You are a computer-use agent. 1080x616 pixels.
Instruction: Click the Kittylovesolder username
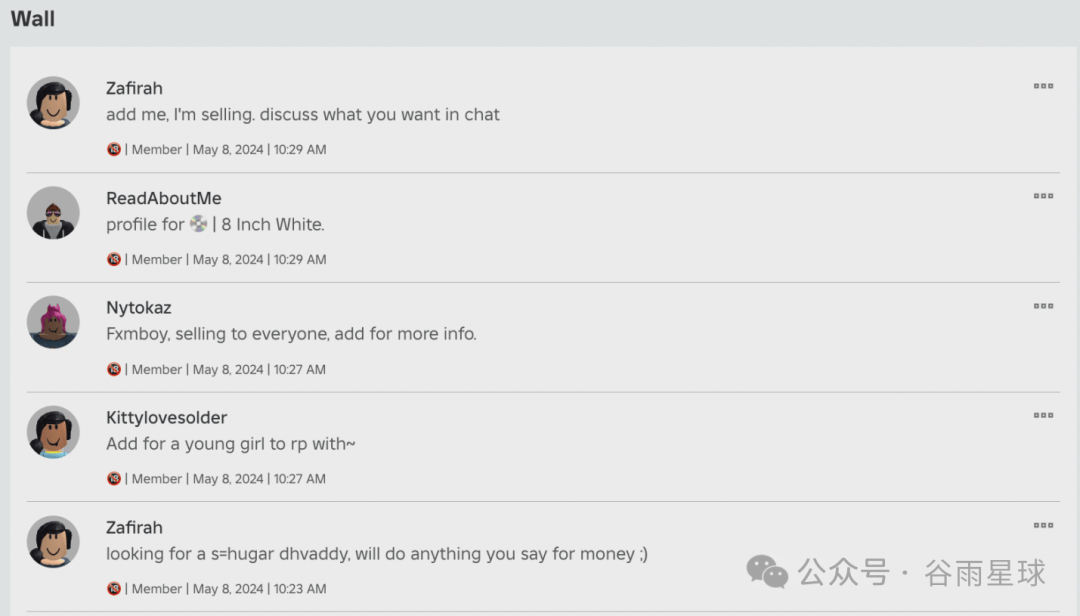point(166,417)
